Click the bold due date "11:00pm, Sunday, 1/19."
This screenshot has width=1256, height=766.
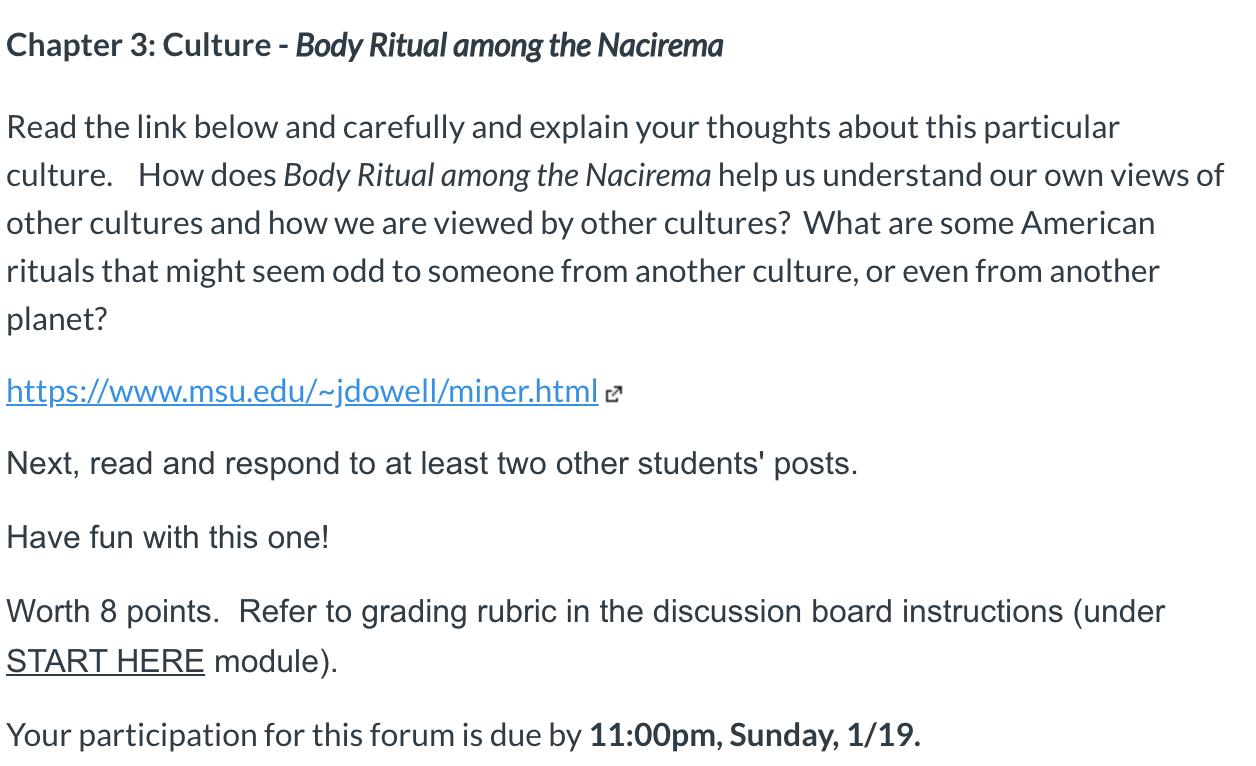coord(755,735)
